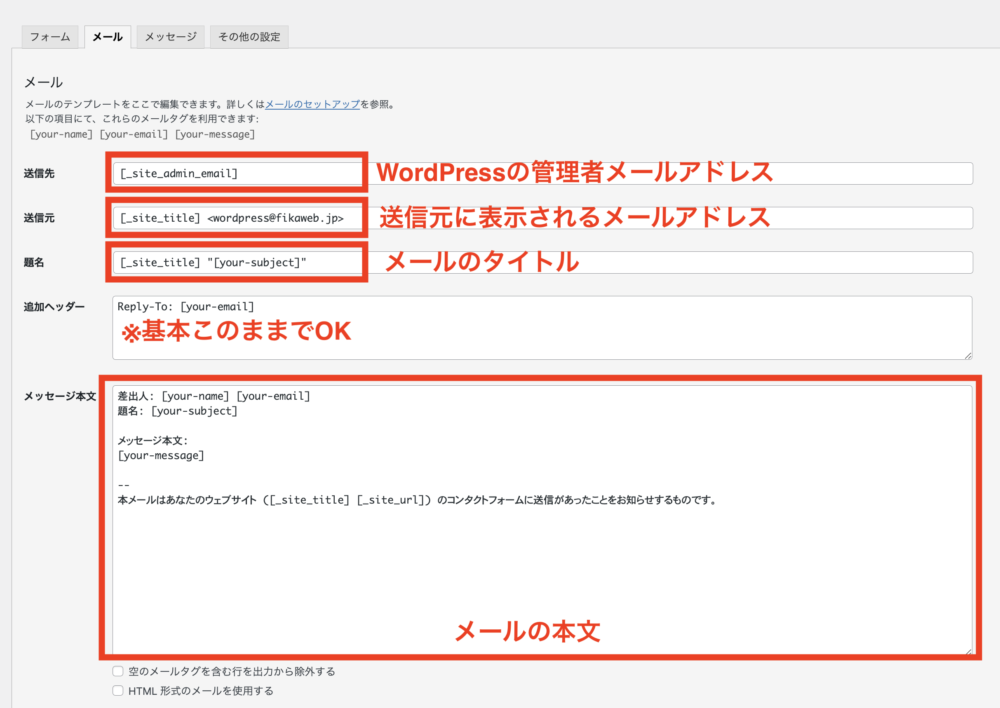Click the 本メールはあなたのウェブサイト footer line
The image size is (1000, 708).
[x=417, y=500]
